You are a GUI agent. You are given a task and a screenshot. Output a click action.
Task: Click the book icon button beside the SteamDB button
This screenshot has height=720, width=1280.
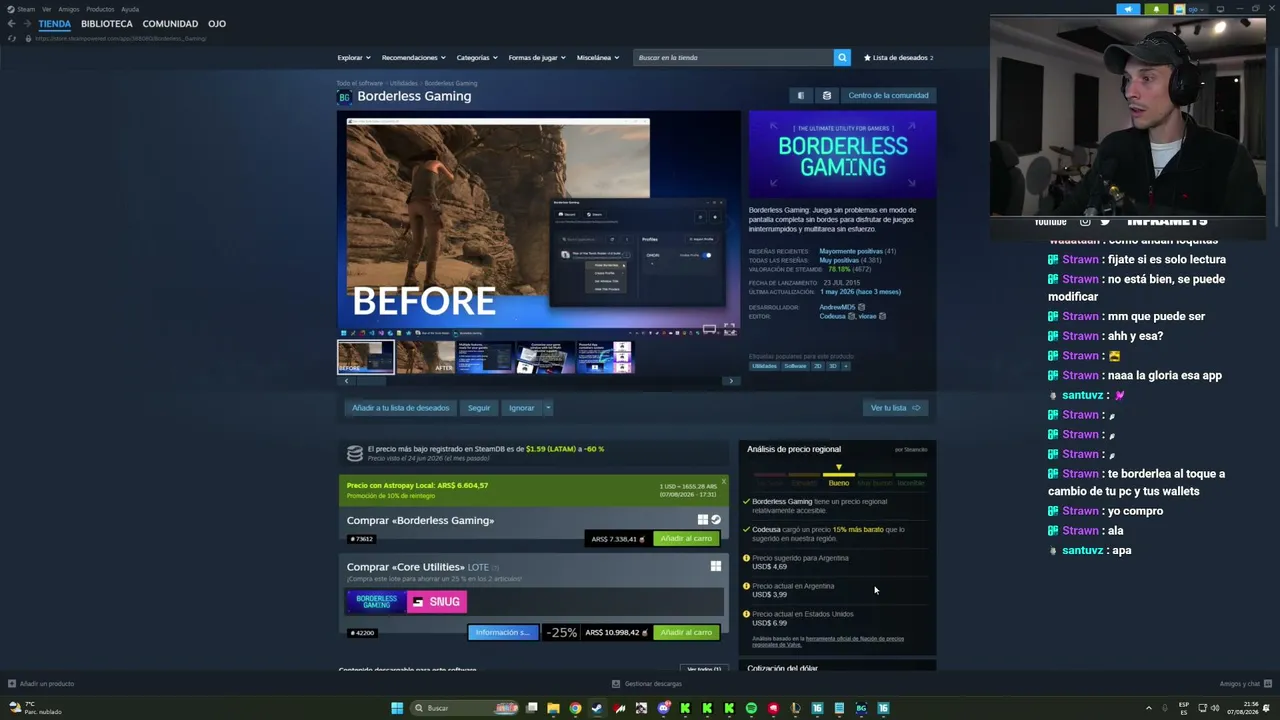[x=800, y=96]
